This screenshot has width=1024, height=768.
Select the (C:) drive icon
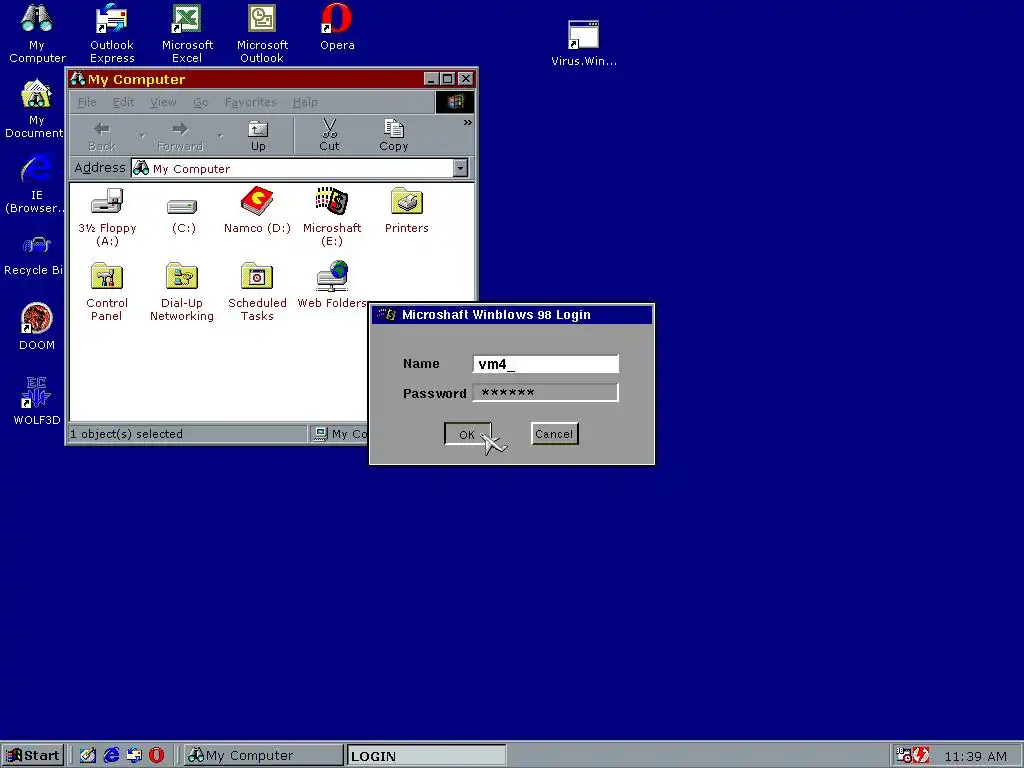click(x=183, y=216)
